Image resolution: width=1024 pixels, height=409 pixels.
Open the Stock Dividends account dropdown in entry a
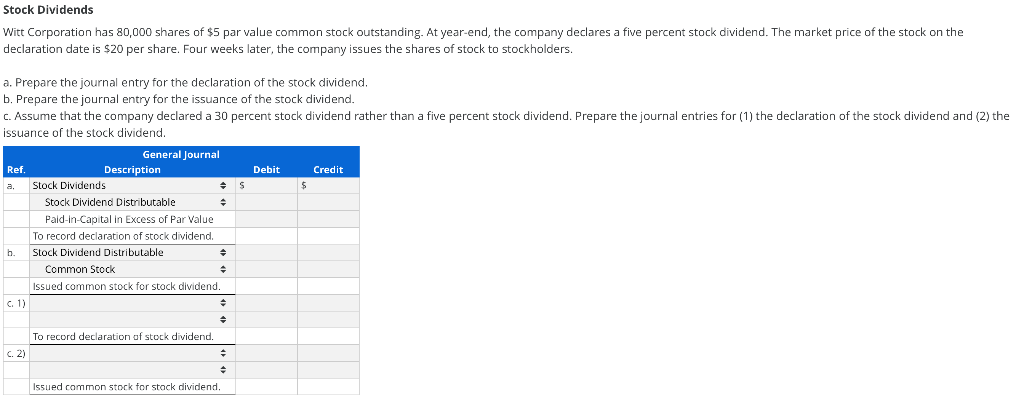[130, 186]
